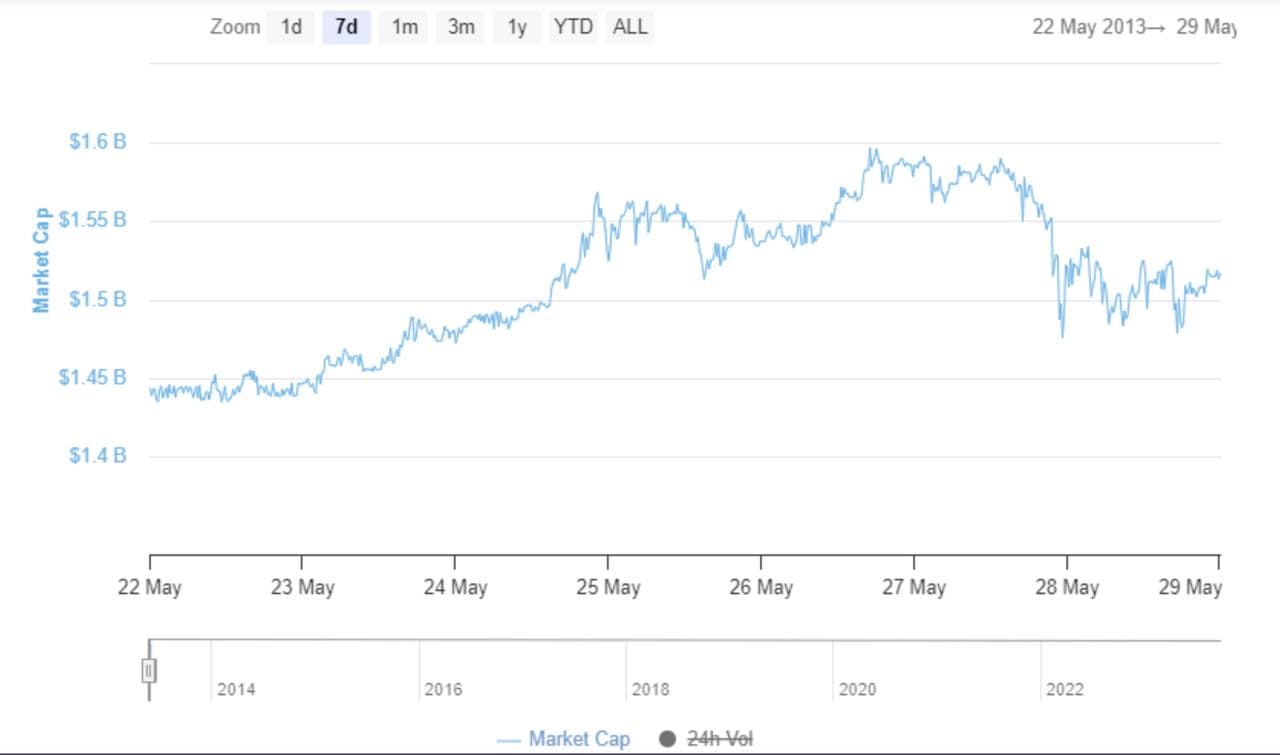Jump to 2014 in the navigator timeline
This screenshot has width=1280, height=755.
(x=236, y=689)
